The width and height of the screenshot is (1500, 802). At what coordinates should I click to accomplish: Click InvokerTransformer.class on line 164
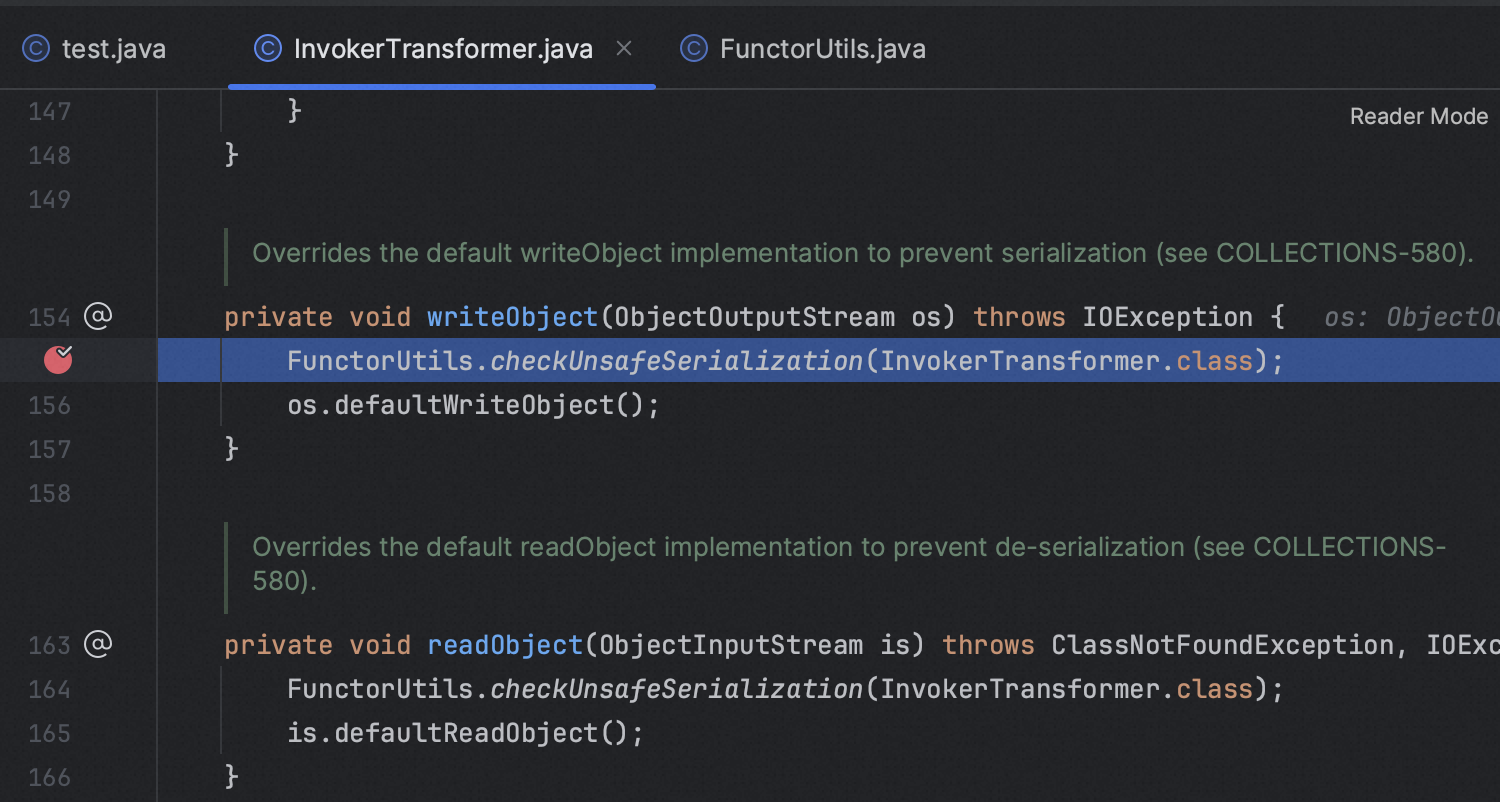coord(1066,689)
